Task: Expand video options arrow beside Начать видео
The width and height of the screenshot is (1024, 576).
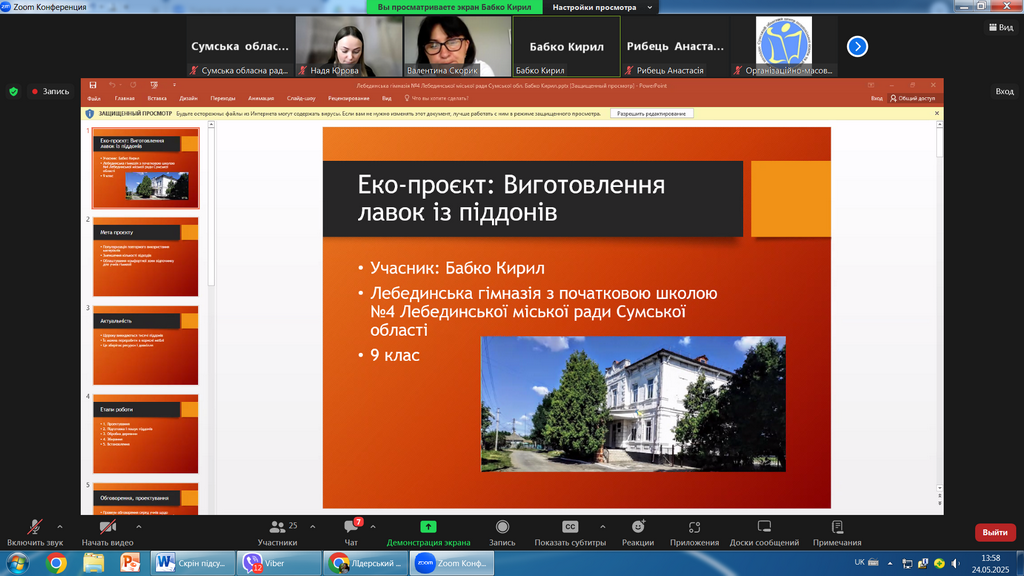Action: 138,526
